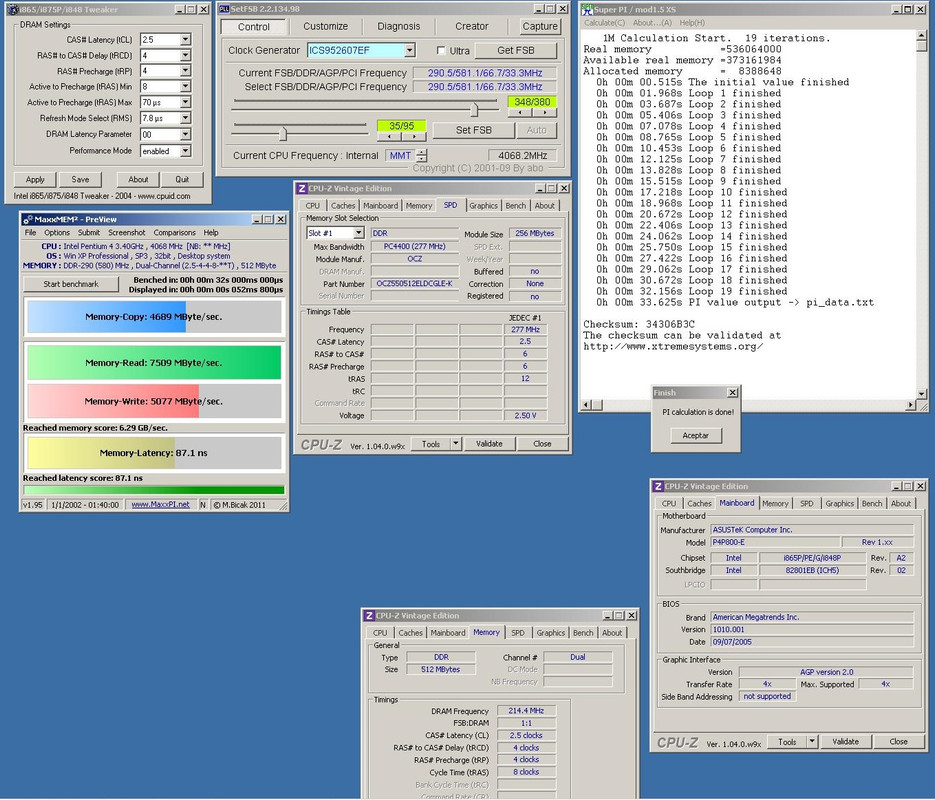This screenshot has width=935, height=800.
Task: Click left arrow under 348/380 value
Action: tap(520, 112)
